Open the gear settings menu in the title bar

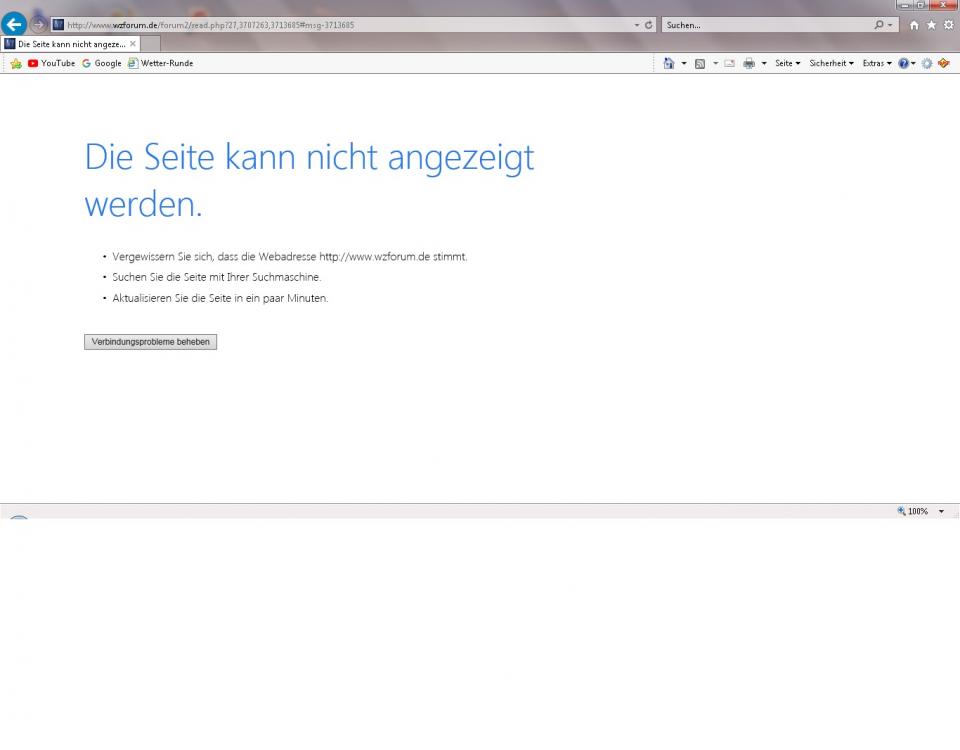[x=948, y=25]
